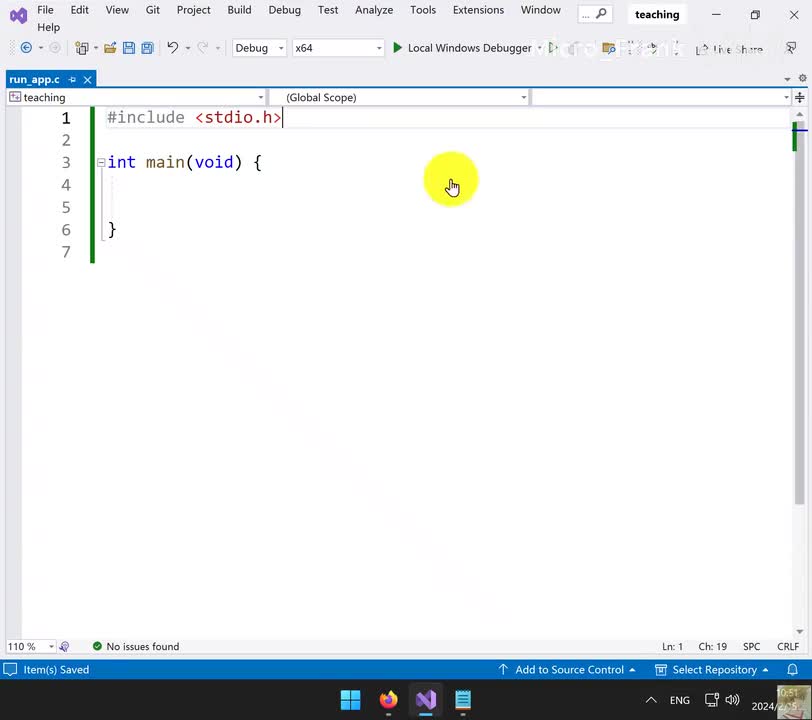The width and height of the screenshot is (812, 720).
Task: Open the Extensions menu
Action: click(478, 10)
